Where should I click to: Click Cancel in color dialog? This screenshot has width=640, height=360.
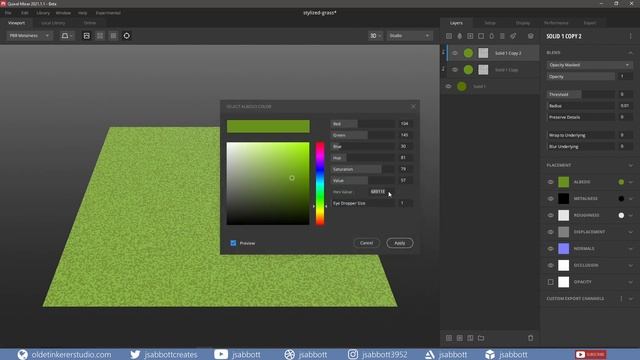coord(366,243)
